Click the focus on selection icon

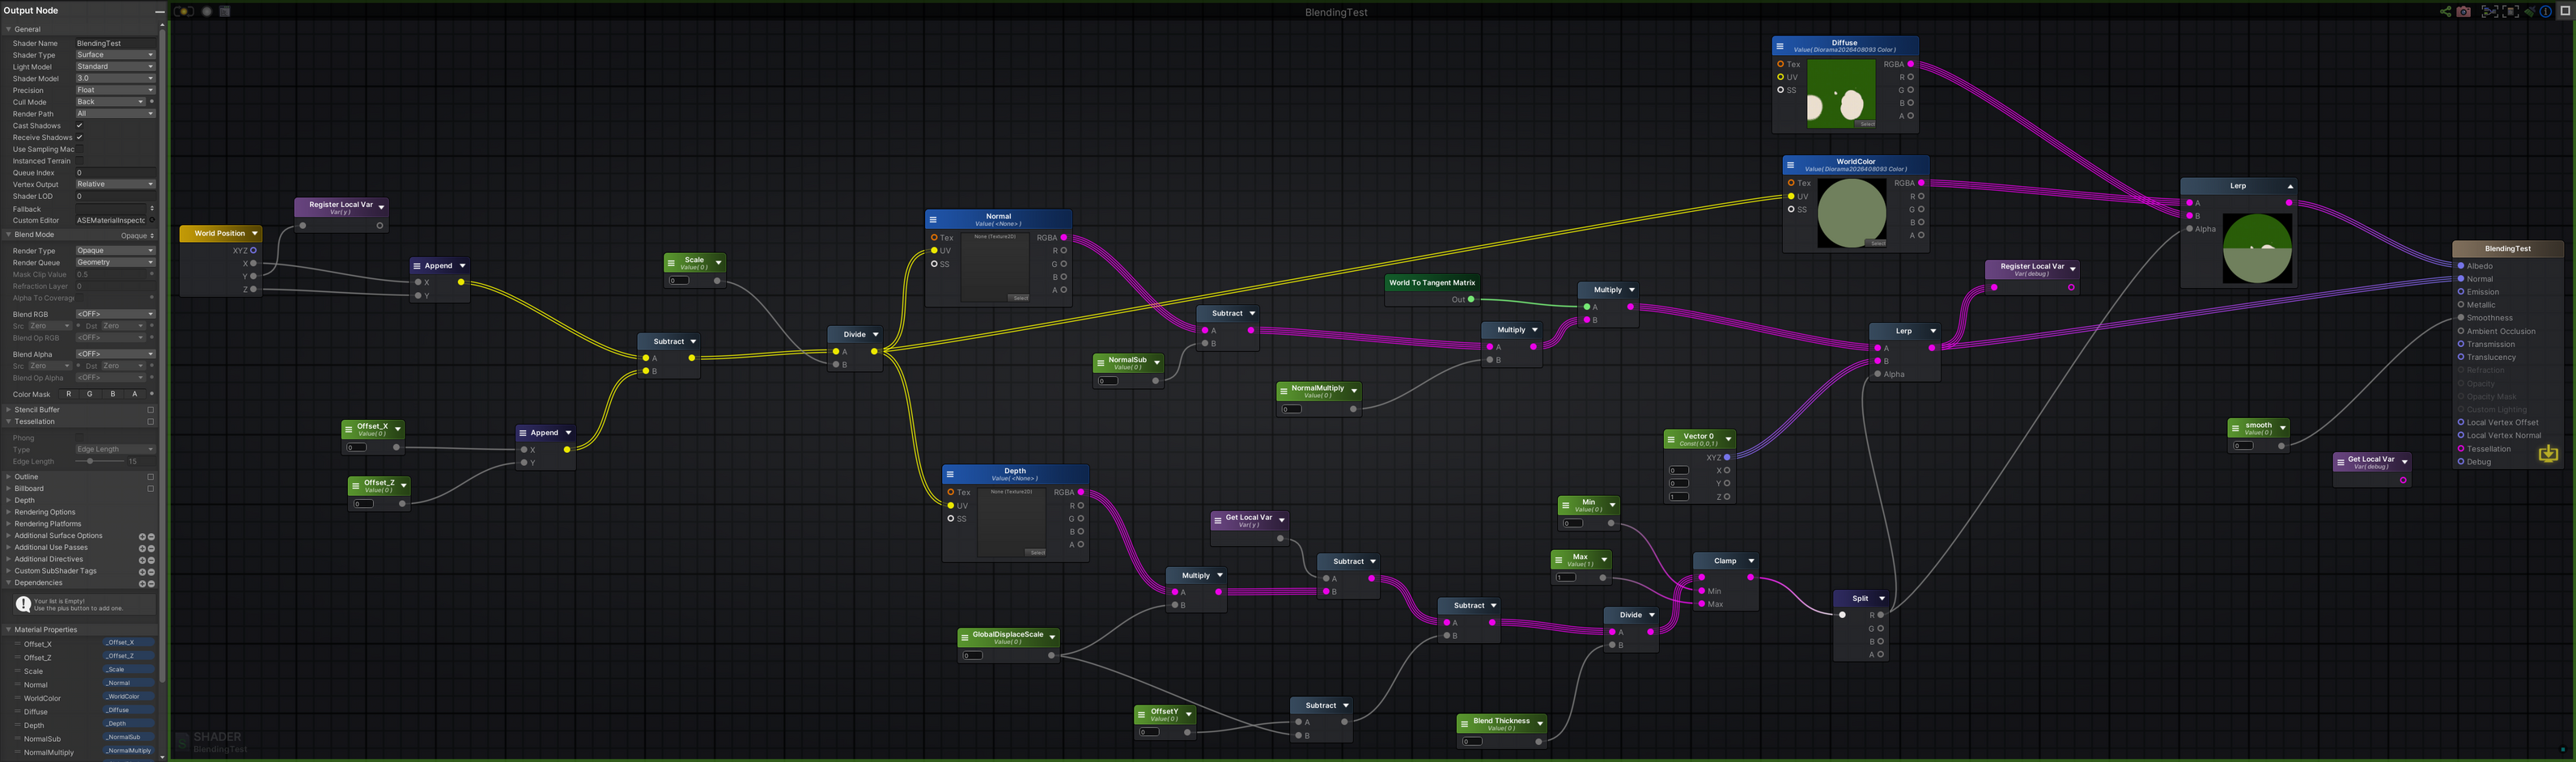[x=2491, y=12]
